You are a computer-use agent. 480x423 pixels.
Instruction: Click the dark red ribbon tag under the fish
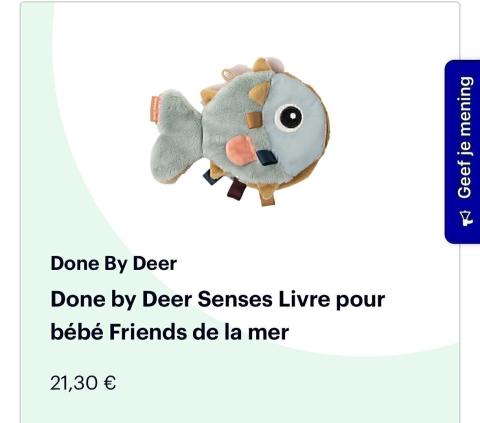pyautogui.click(x=236, y=189)
